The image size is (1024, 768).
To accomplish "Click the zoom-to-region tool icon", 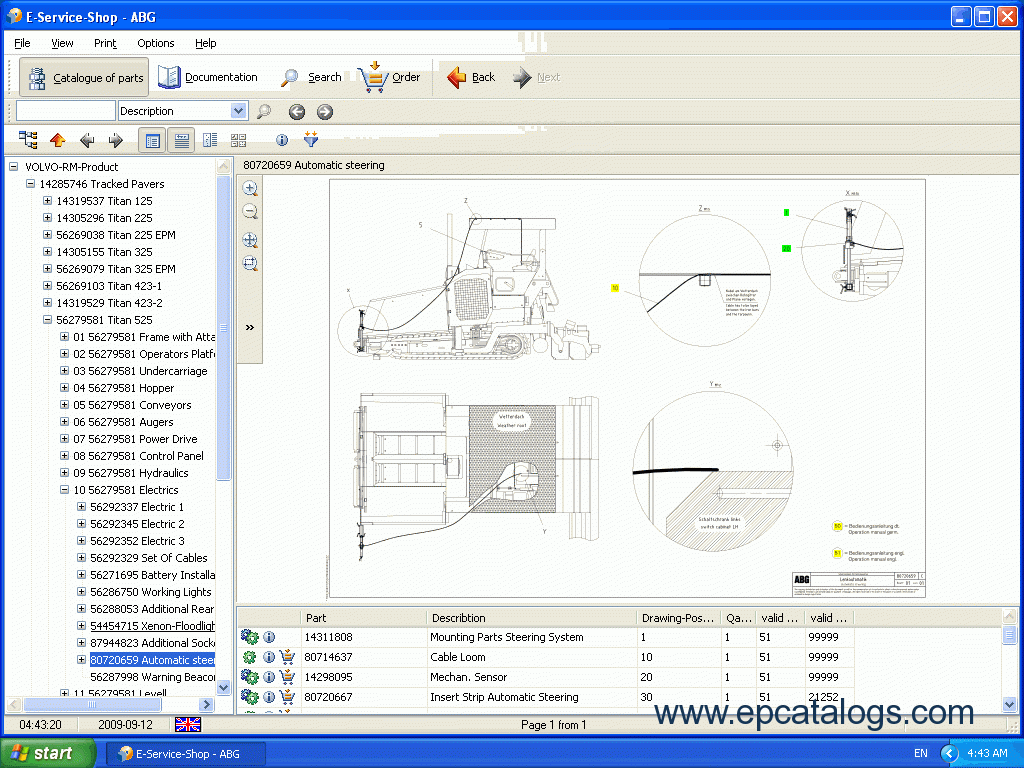I will click(x=250, y=263).
